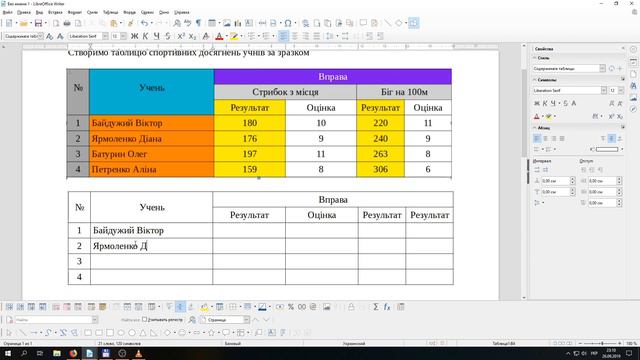Screen dimensions: 640x360
Task: Open the font size dropdown in the toolbar
Action: [123, 36]
